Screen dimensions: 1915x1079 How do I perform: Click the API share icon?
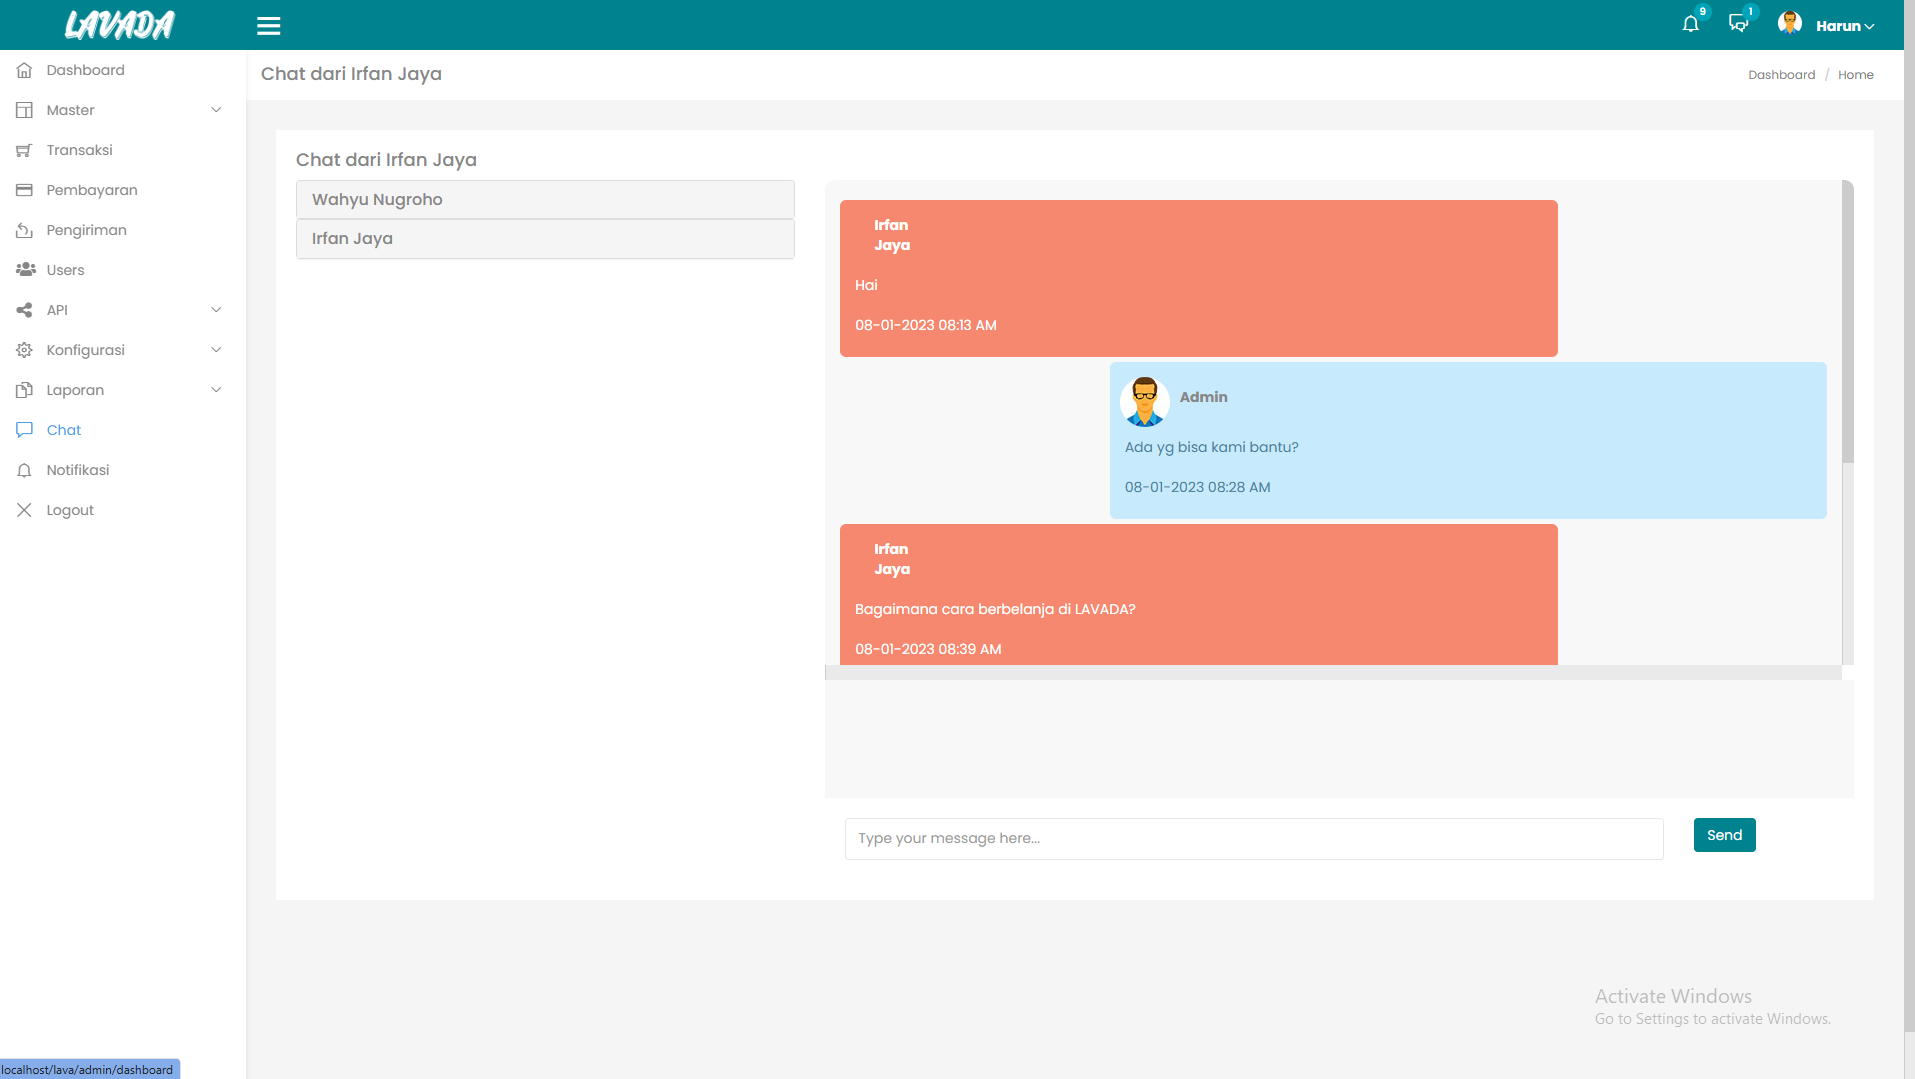click(24, 310)
